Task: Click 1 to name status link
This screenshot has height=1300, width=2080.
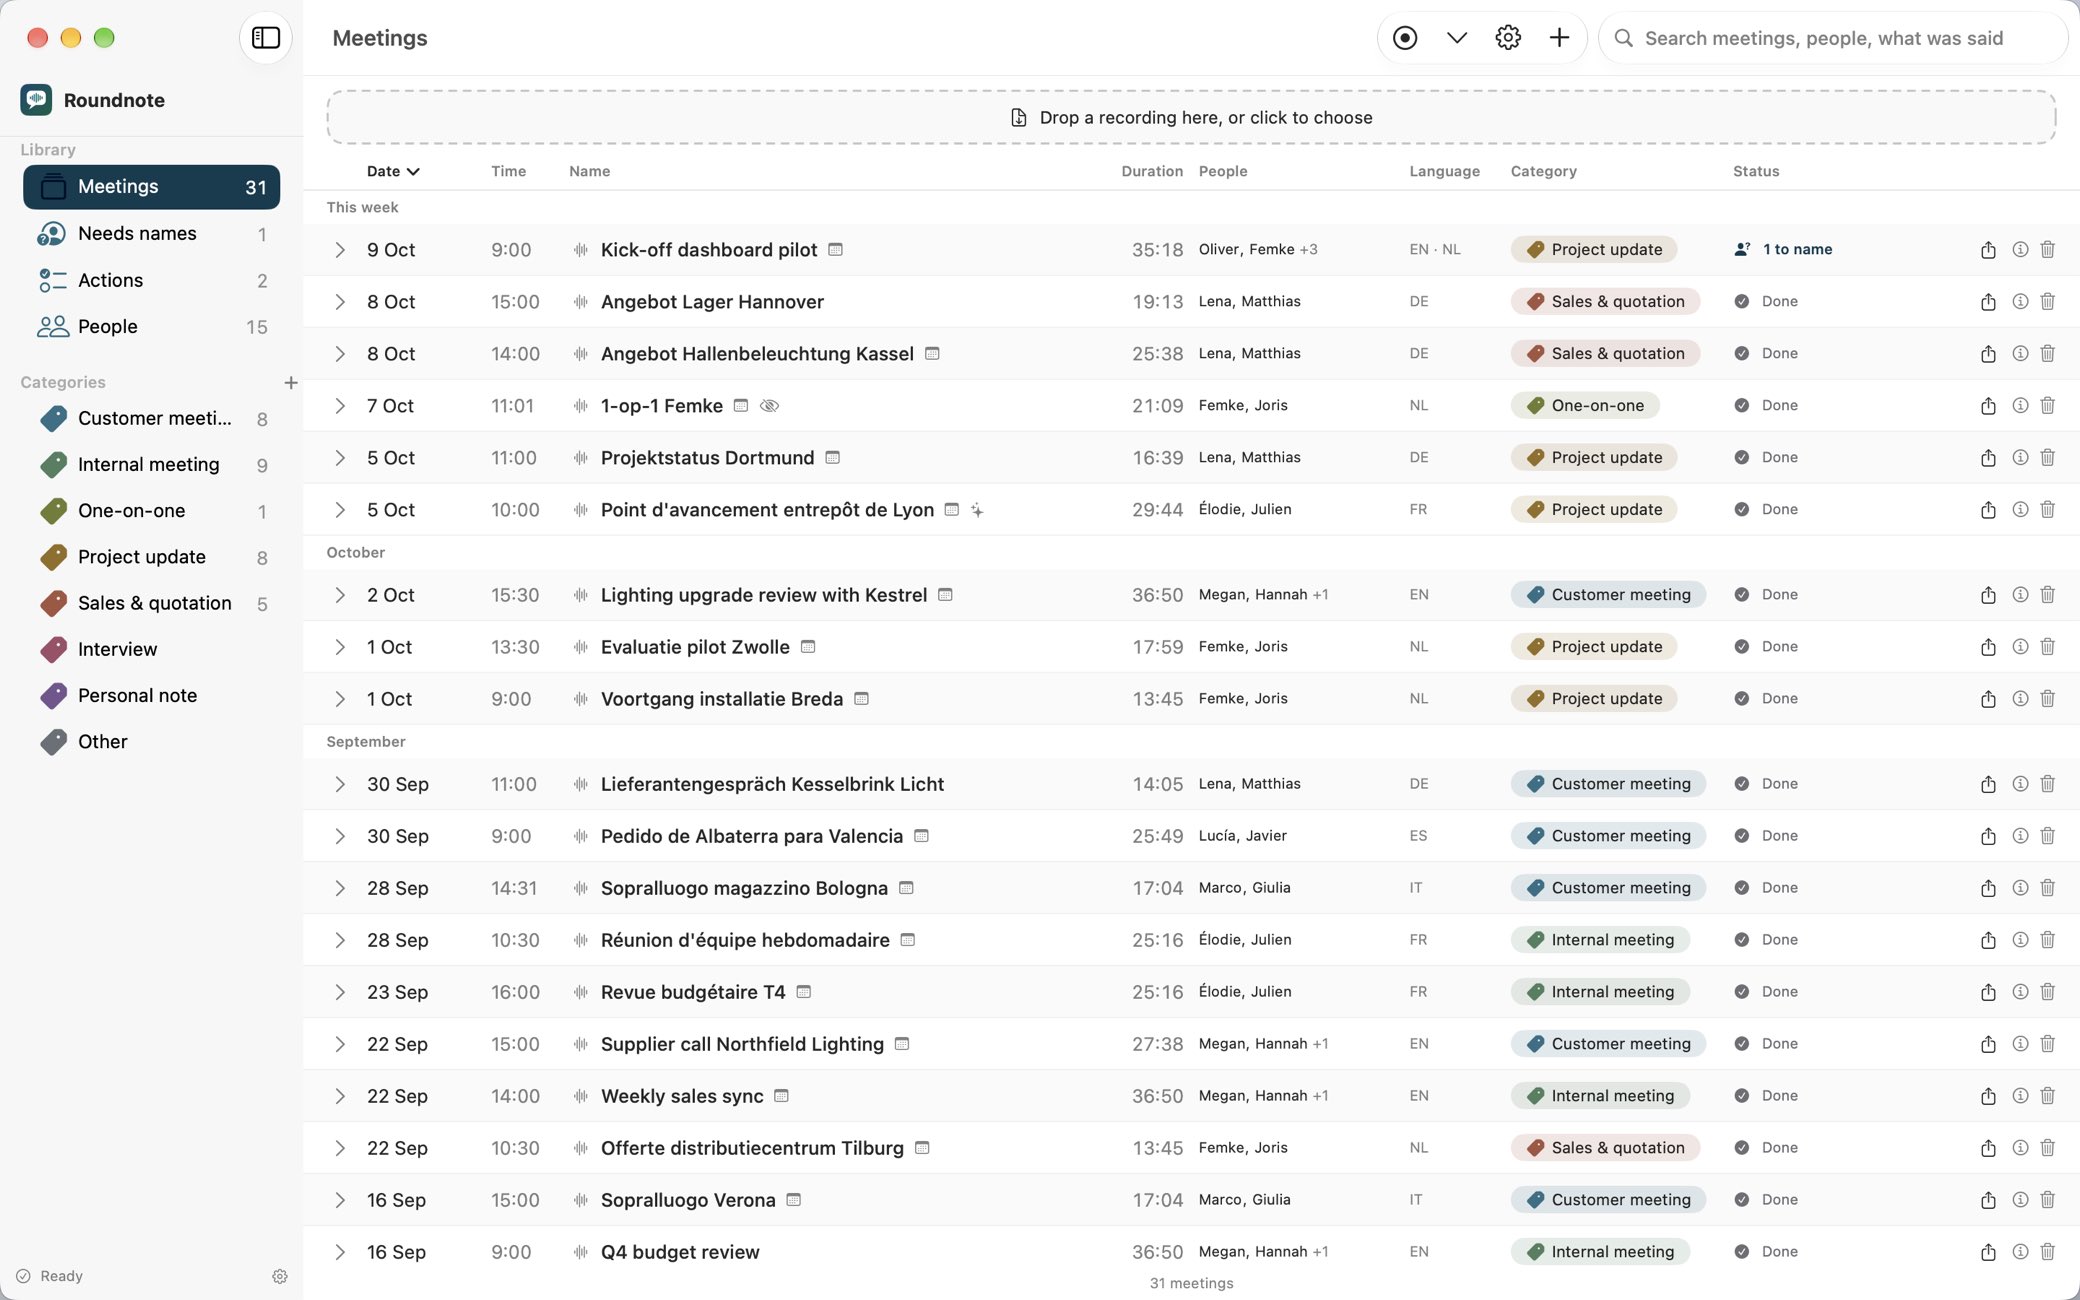Action: pos(1784,249)
